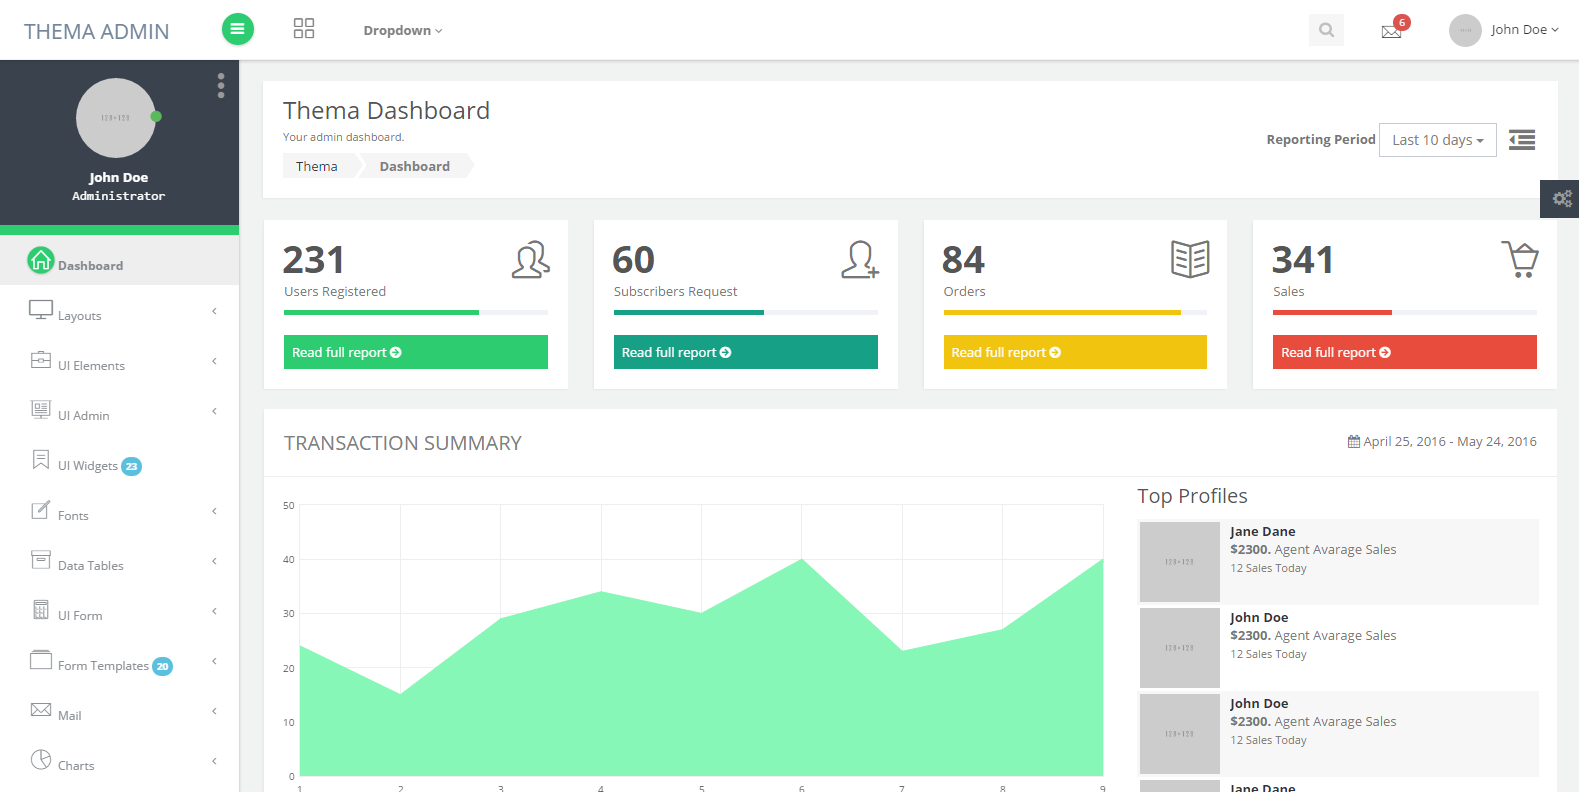Click the search magnifier icon
Viewport: 1579px width, 792px height.
(1326, 30)
